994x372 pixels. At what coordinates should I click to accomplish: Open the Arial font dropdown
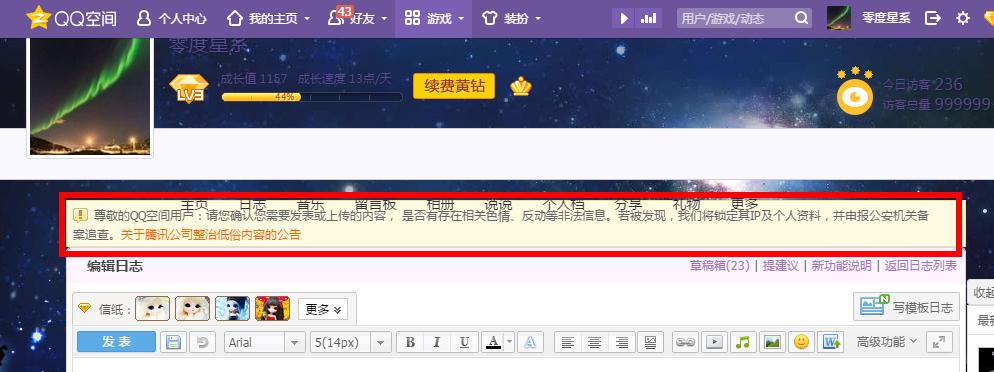click(x=264, y=342)
